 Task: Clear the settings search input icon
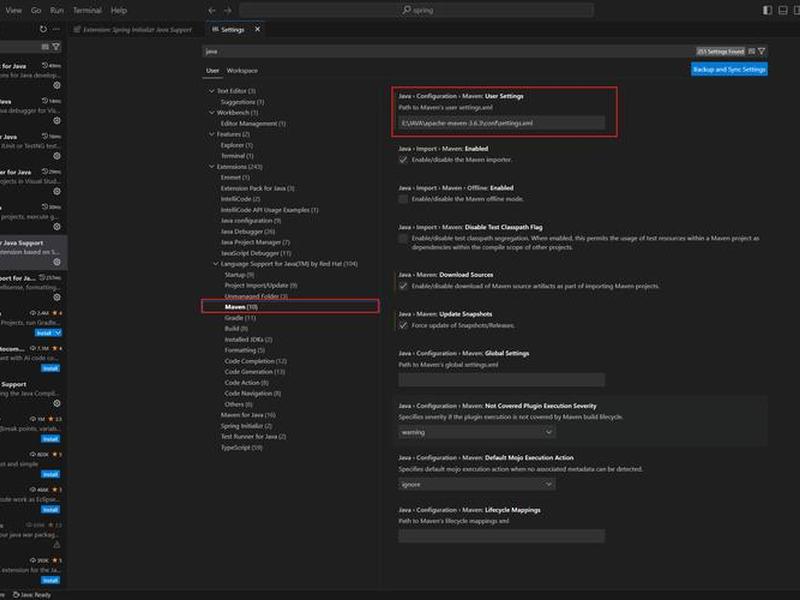pyautogui.click(x=752, y=52)
